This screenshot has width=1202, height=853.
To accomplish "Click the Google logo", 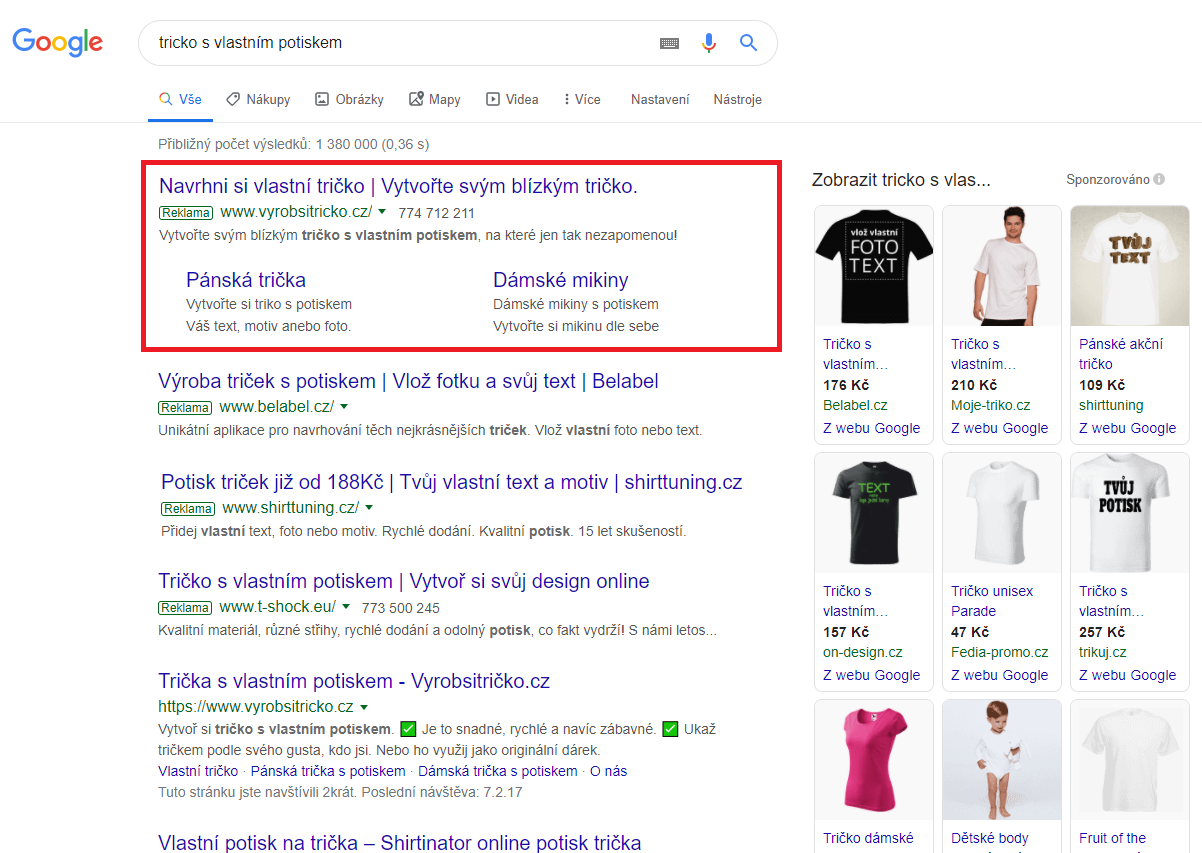I will pos(57,42).
